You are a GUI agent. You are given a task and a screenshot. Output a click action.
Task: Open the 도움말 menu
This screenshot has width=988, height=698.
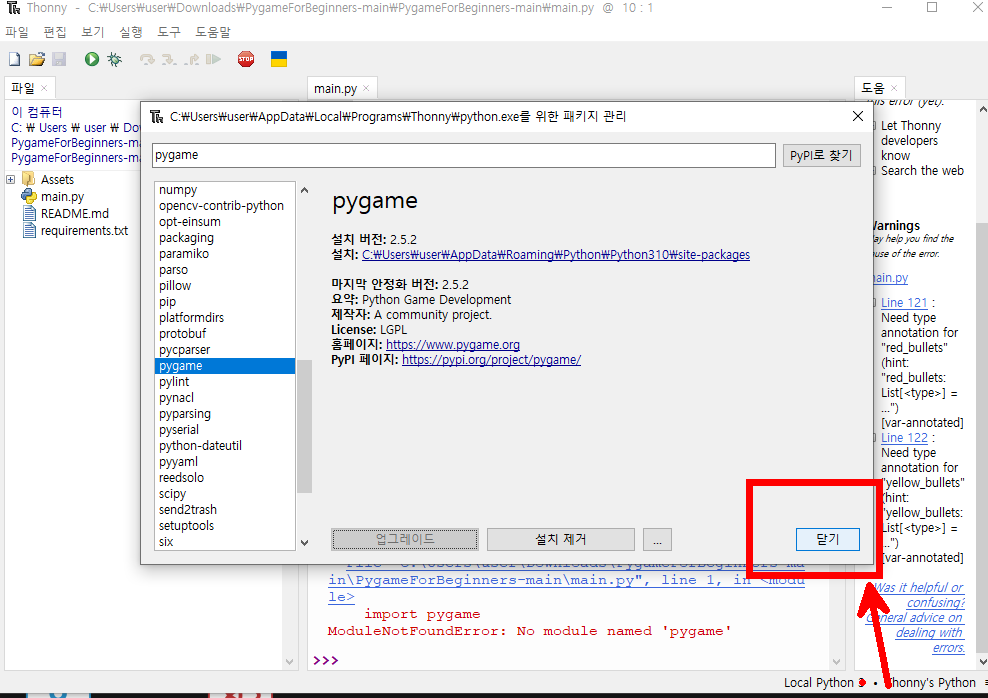[213, 32]
